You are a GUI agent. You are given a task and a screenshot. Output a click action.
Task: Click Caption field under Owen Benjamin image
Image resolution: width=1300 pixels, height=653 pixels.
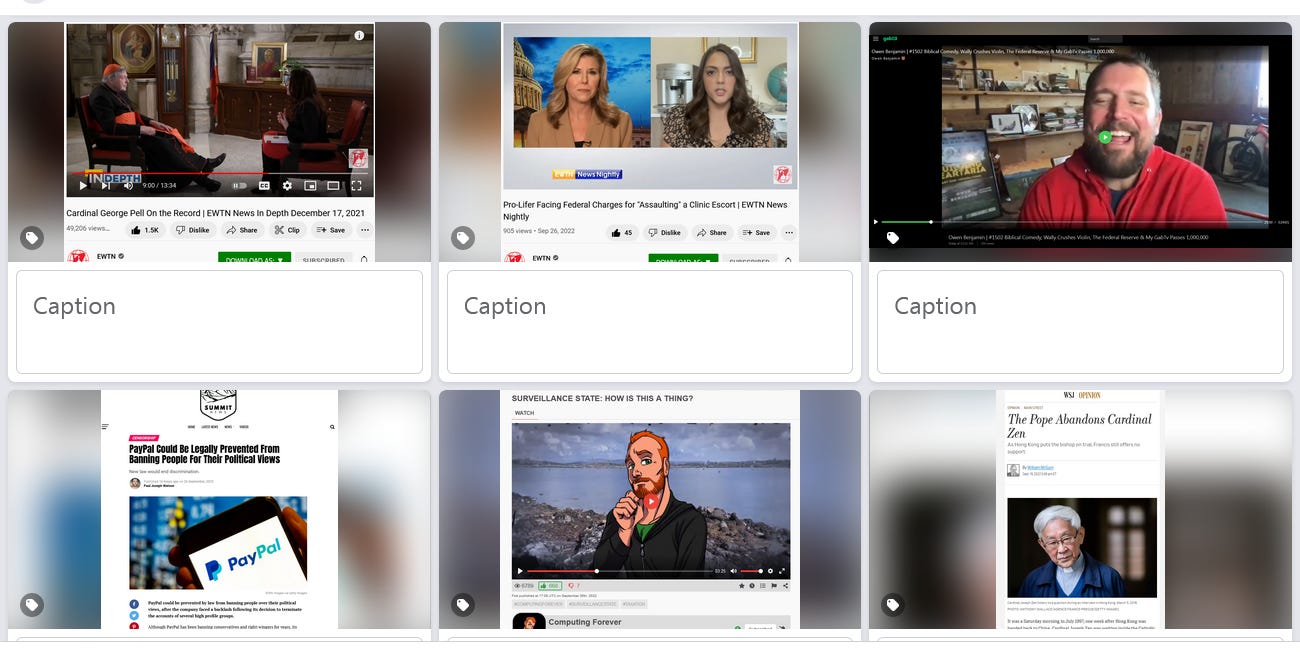[x=1080, y=322]
